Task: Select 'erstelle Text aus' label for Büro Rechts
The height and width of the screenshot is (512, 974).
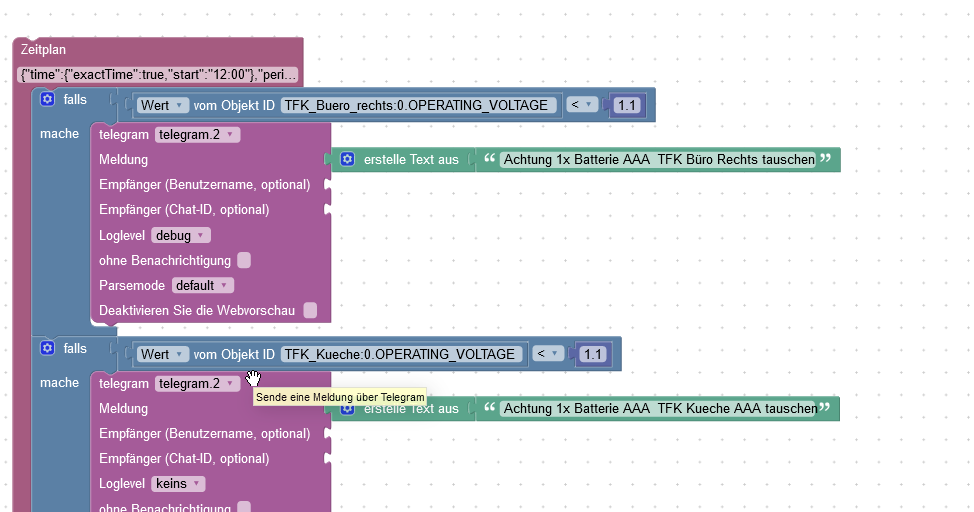Action: click(x=411, y=160)
